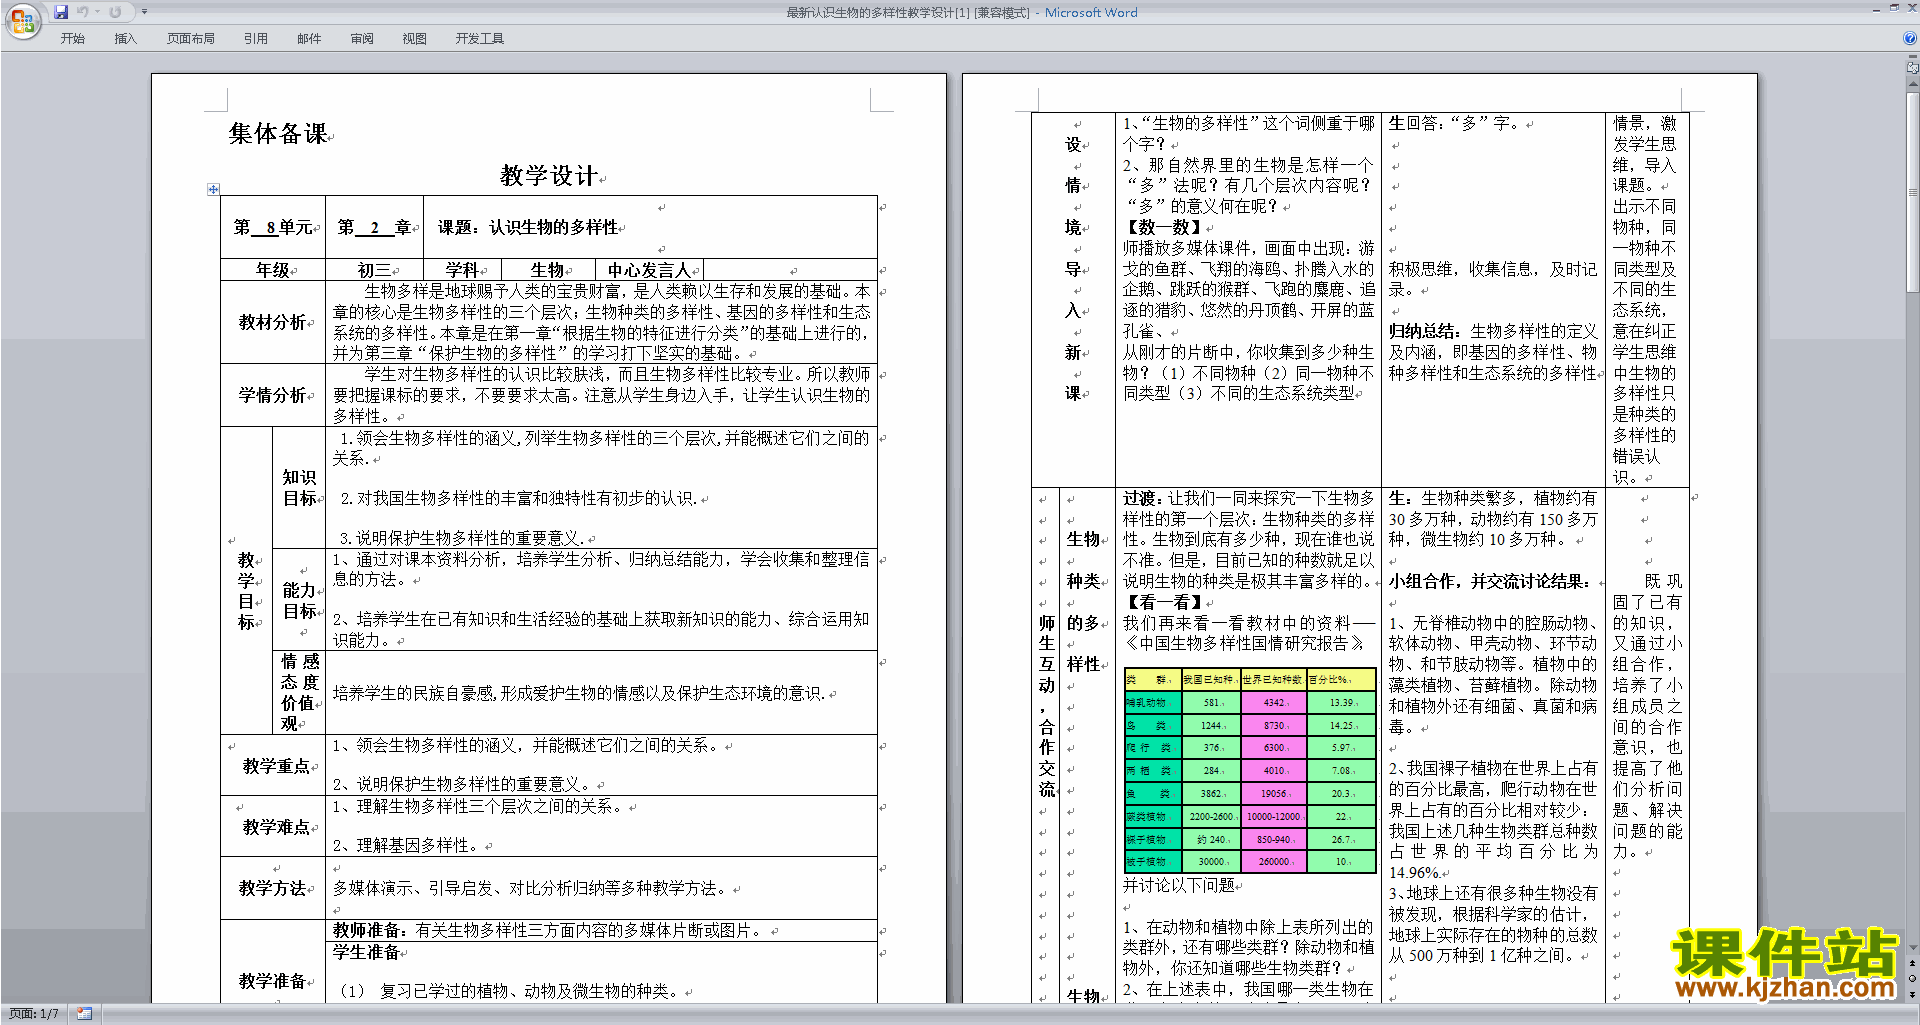This screenshot has width=1920, height=1025.
Task: Click the Undo arrow in quick access toolbar
Action: coord(82,12)
